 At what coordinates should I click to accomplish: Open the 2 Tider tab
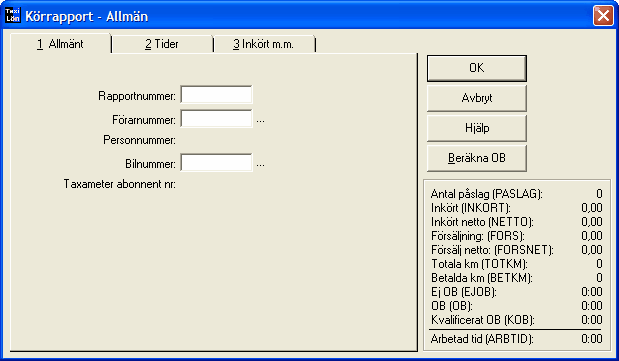[x=162, y=44]
